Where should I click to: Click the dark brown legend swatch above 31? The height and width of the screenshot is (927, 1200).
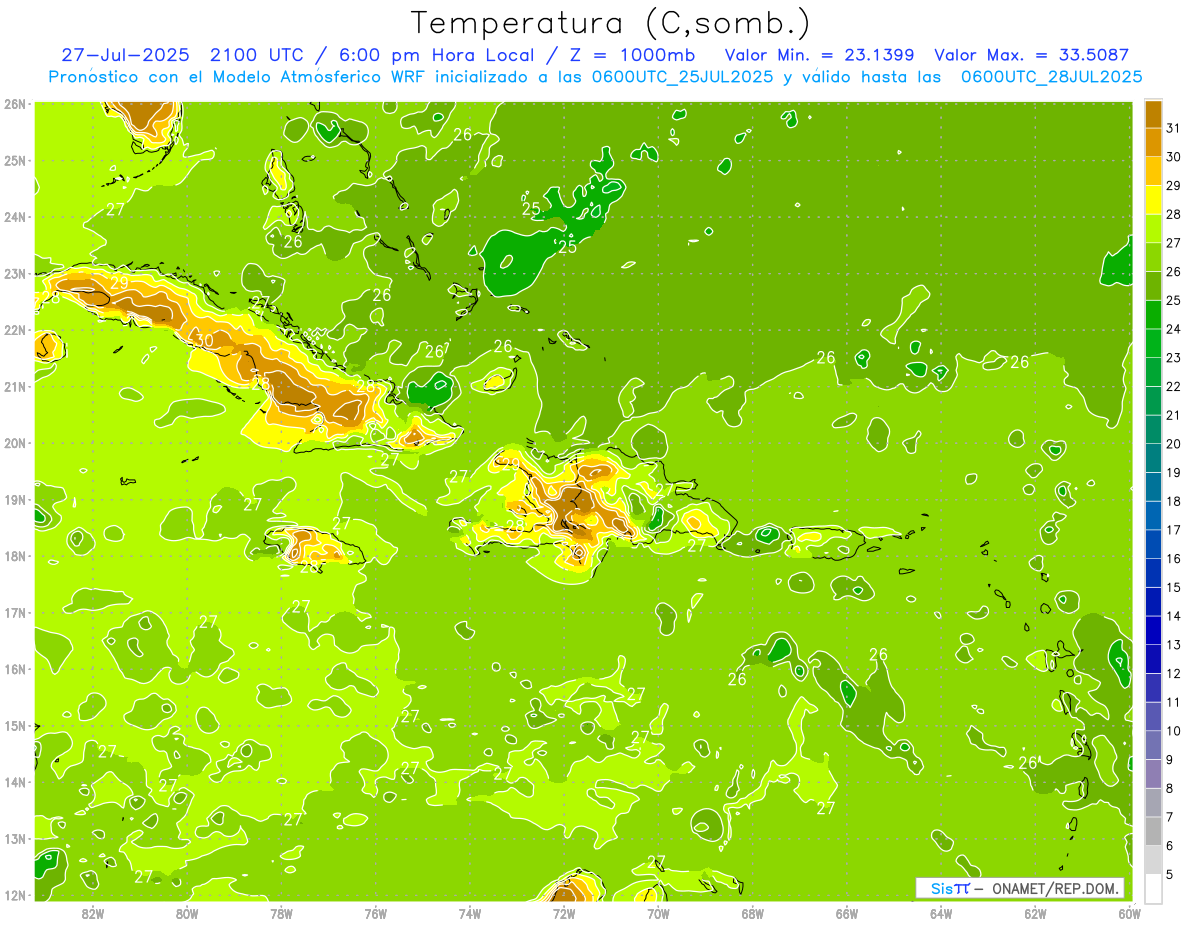pyautogui.click(x=1154, y=115)
